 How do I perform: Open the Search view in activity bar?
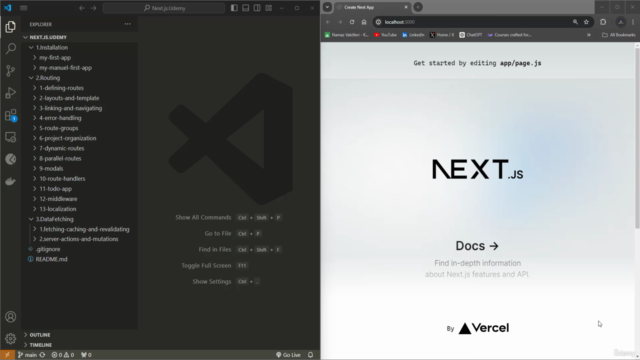[x=11, y=49]
